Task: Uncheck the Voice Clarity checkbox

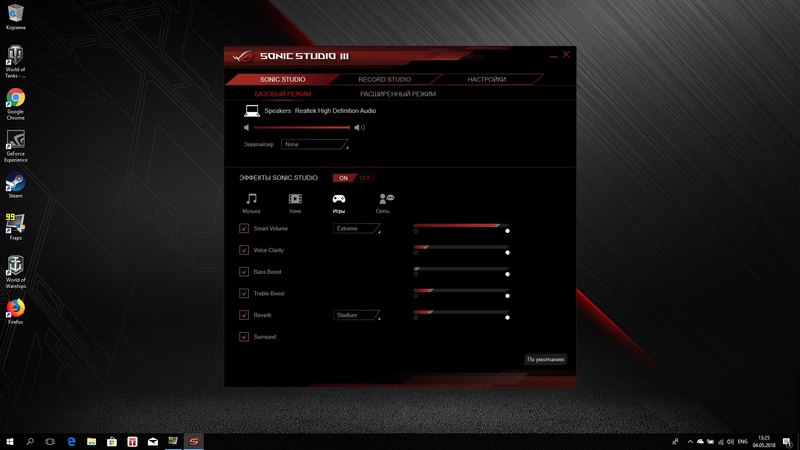Action: point(244,250)
